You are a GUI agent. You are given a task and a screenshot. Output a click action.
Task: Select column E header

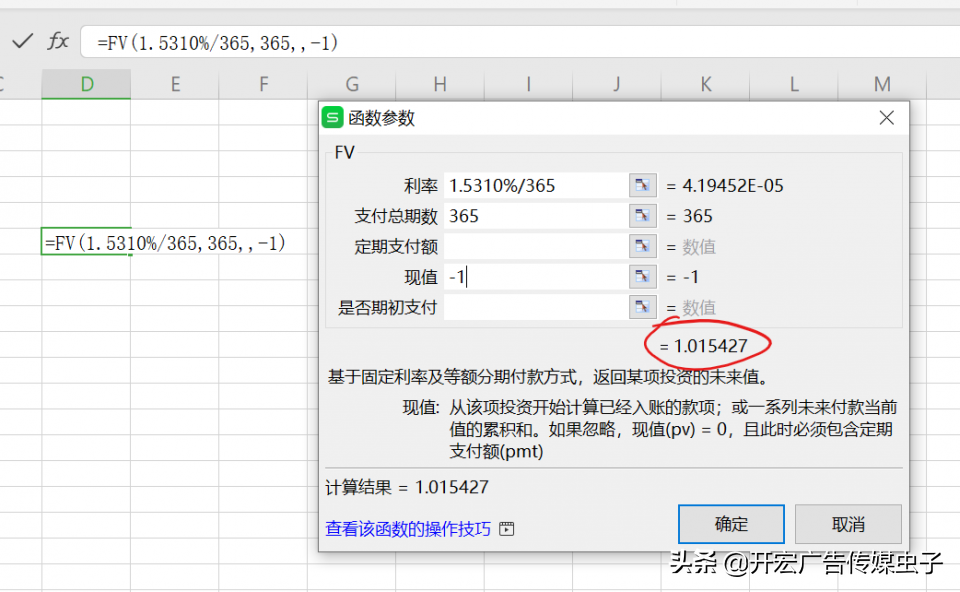pyautogui.click(x=175, y=84)
